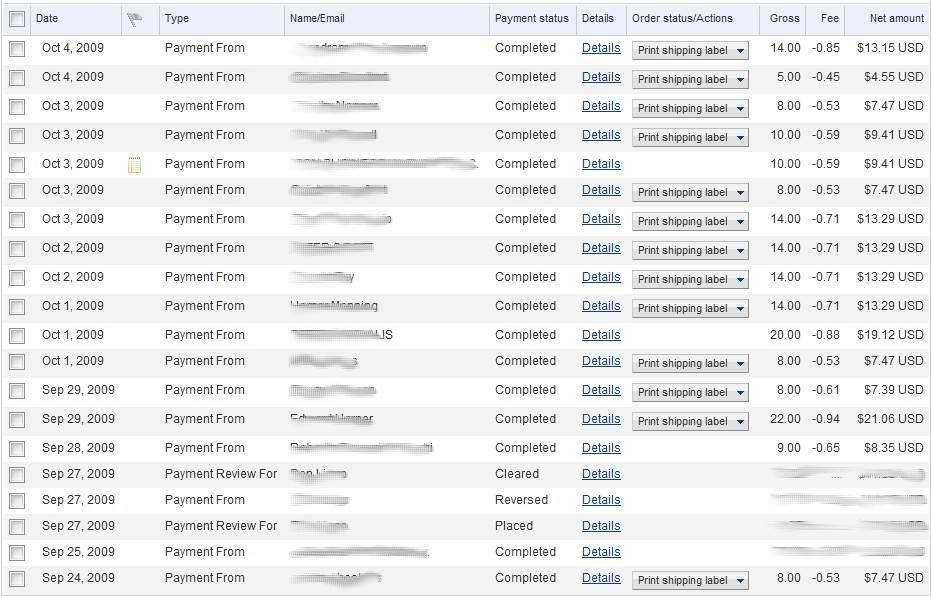Open Details for the $19.12 USD payment
The image size is (931, 597).
[601, 335]
